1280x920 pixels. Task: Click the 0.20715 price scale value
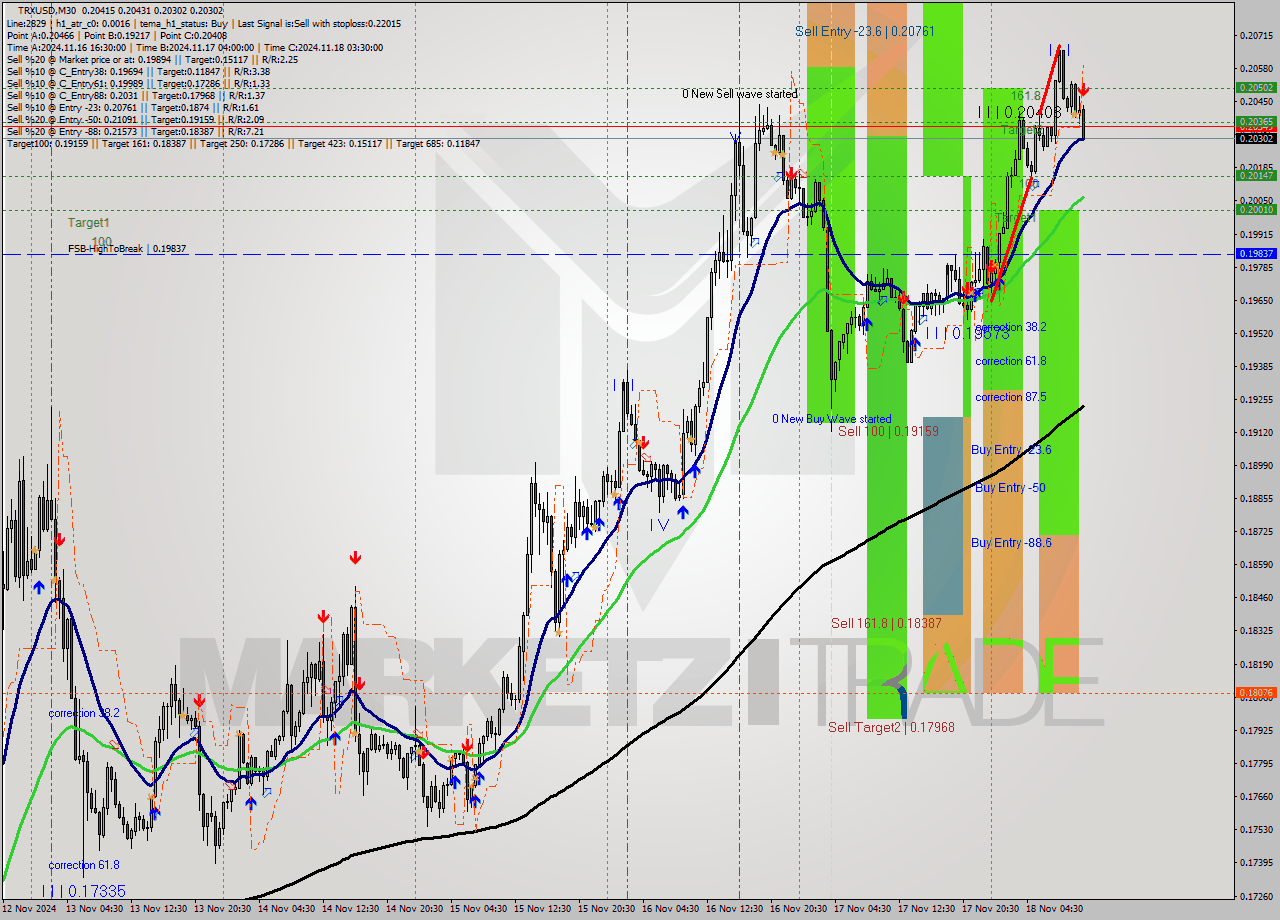1255,36
